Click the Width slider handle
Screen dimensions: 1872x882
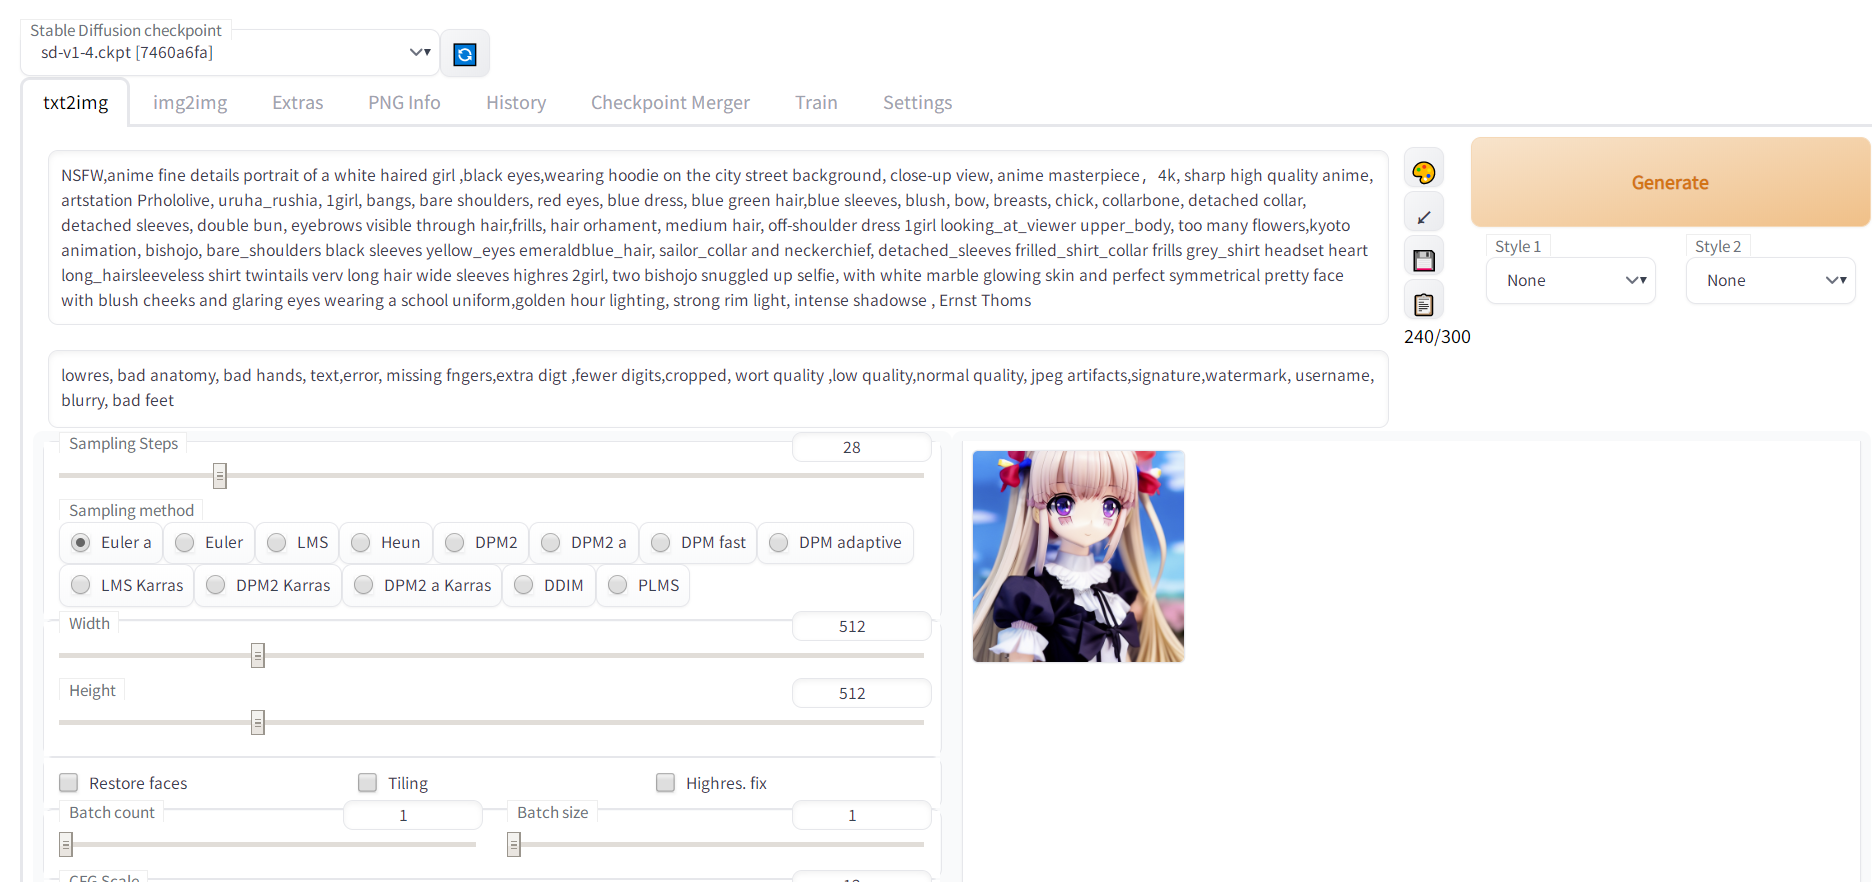point(258,656)
